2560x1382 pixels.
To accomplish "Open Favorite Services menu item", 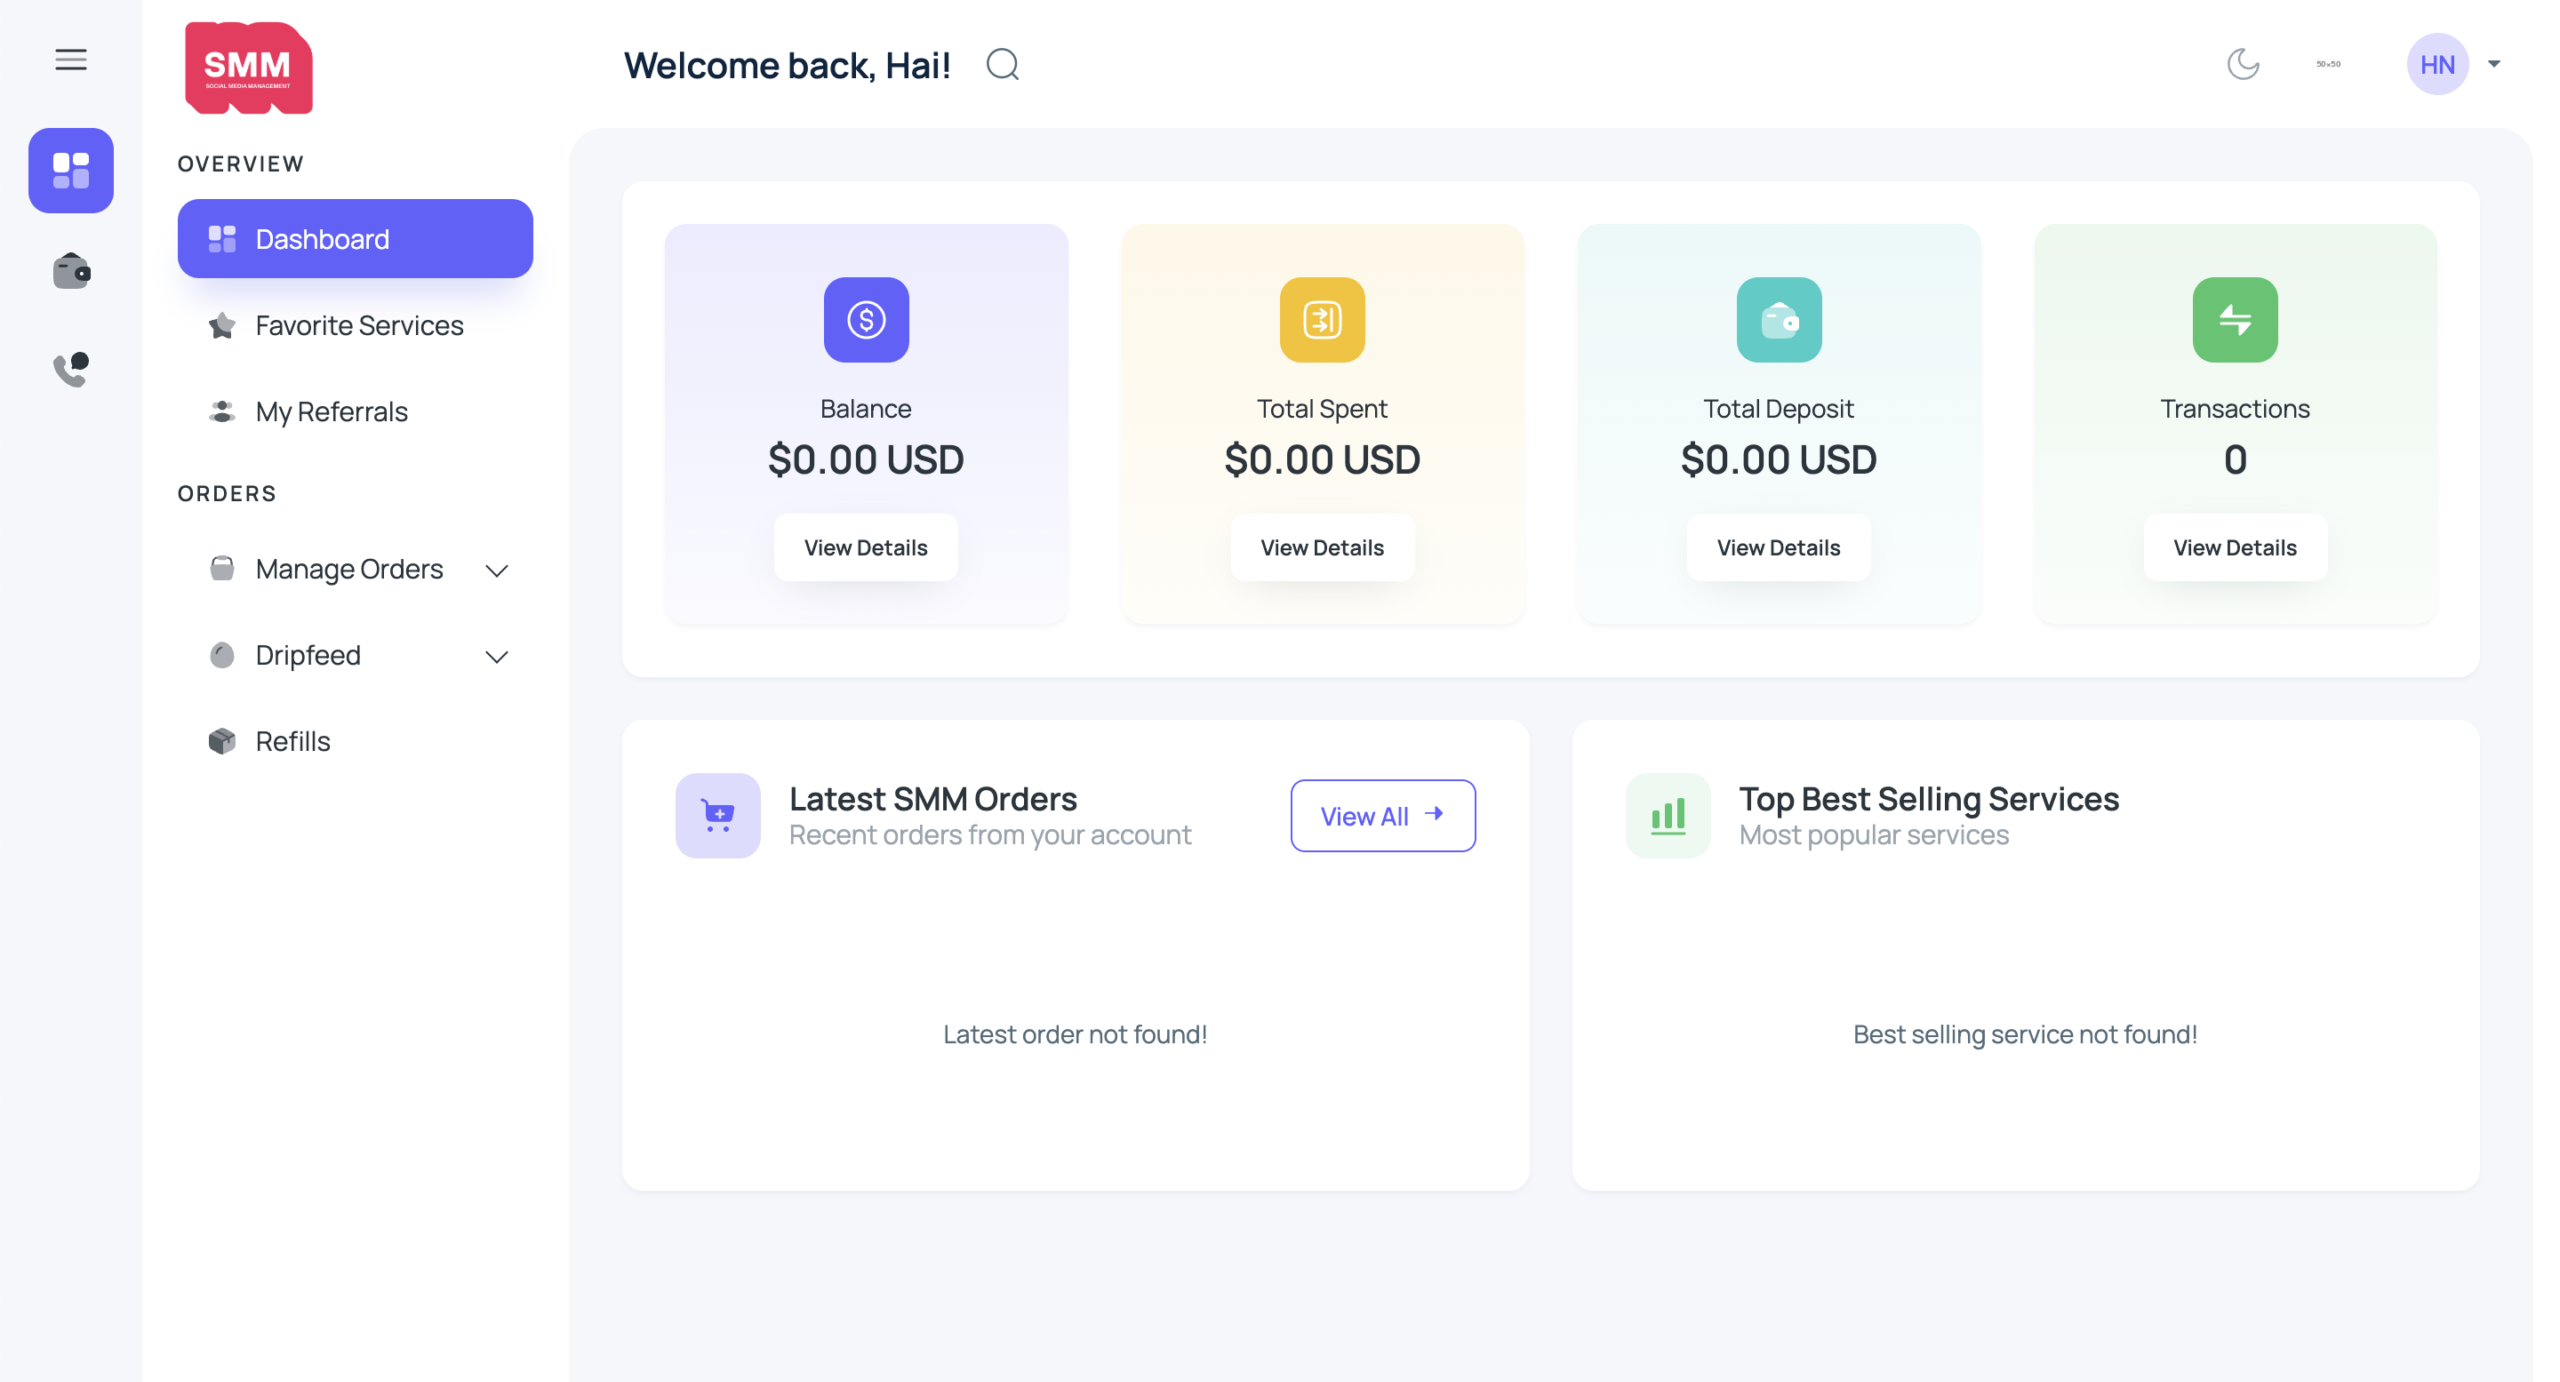I will tap(358, 325).
